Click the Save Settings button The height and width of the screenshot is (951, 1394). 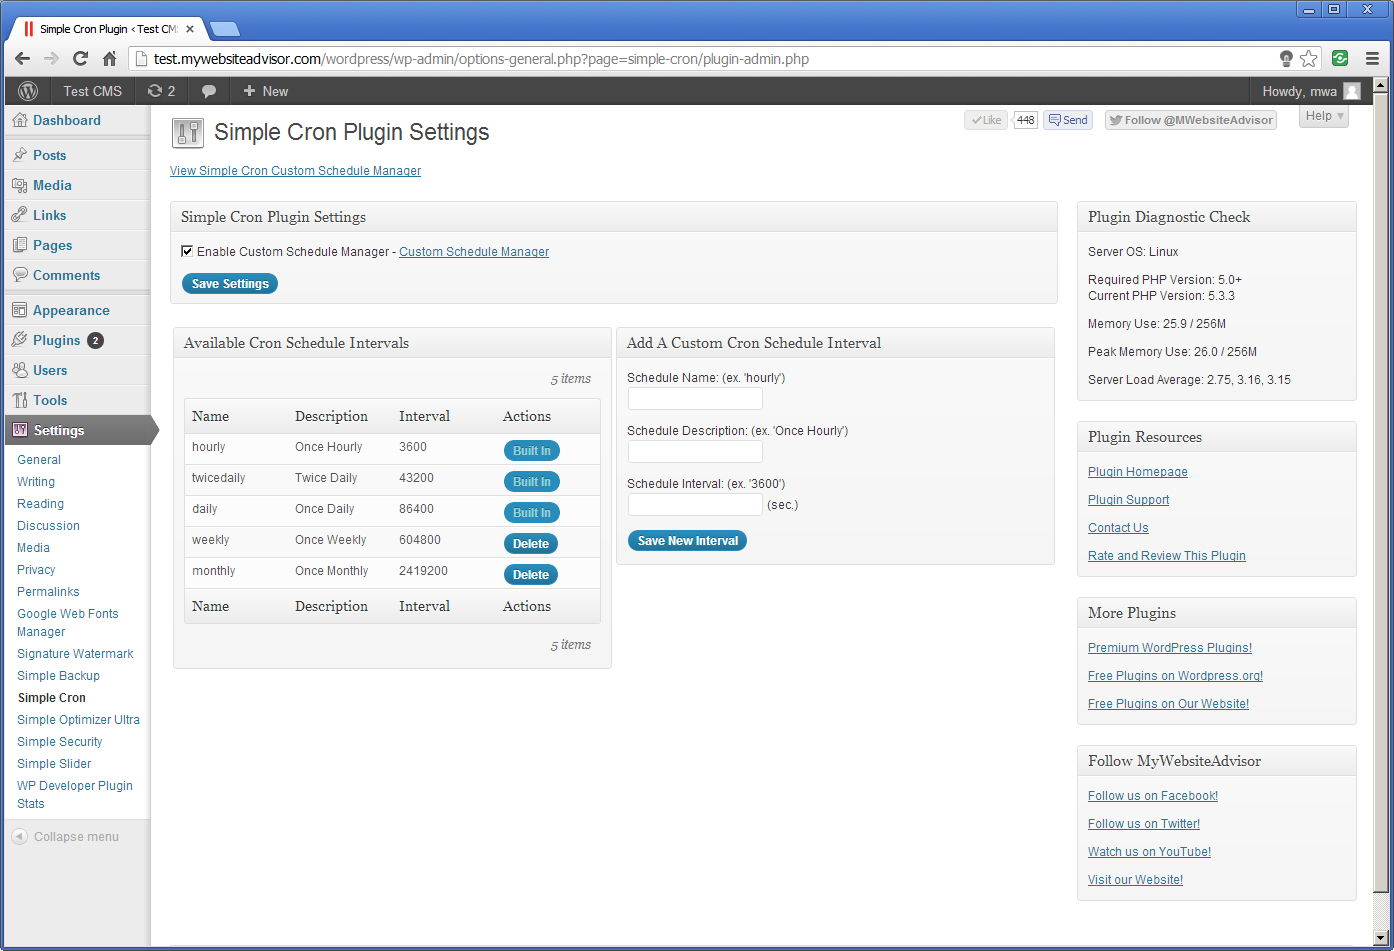tap(230, 284)
